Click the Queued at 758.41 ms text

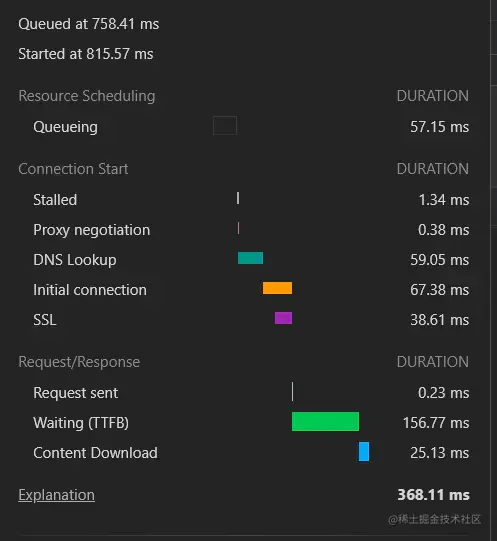89,24
